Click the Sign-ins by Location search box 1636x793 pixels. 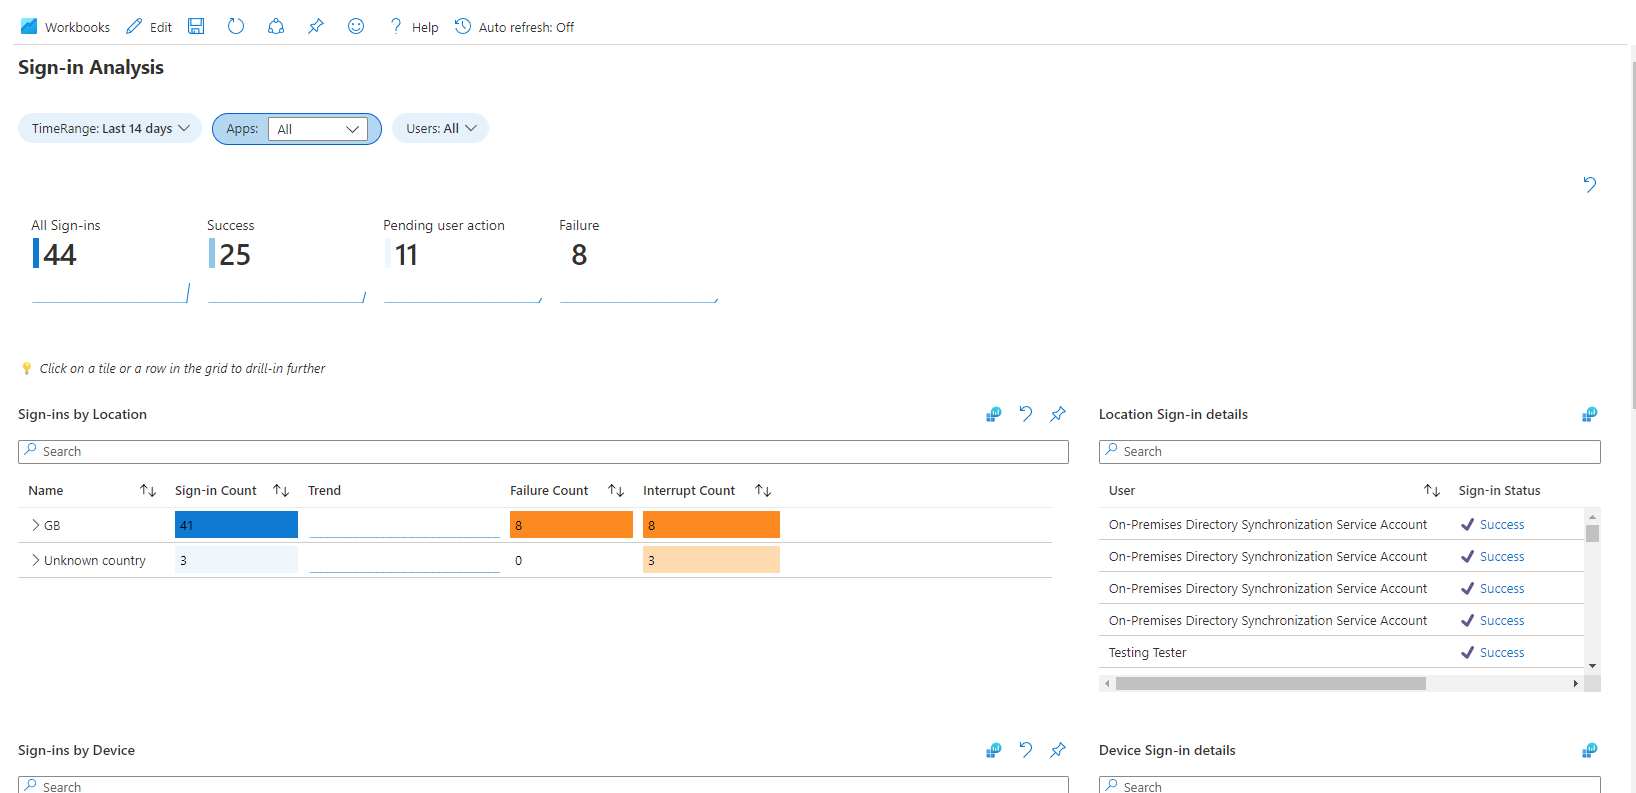tap(543, 452)
